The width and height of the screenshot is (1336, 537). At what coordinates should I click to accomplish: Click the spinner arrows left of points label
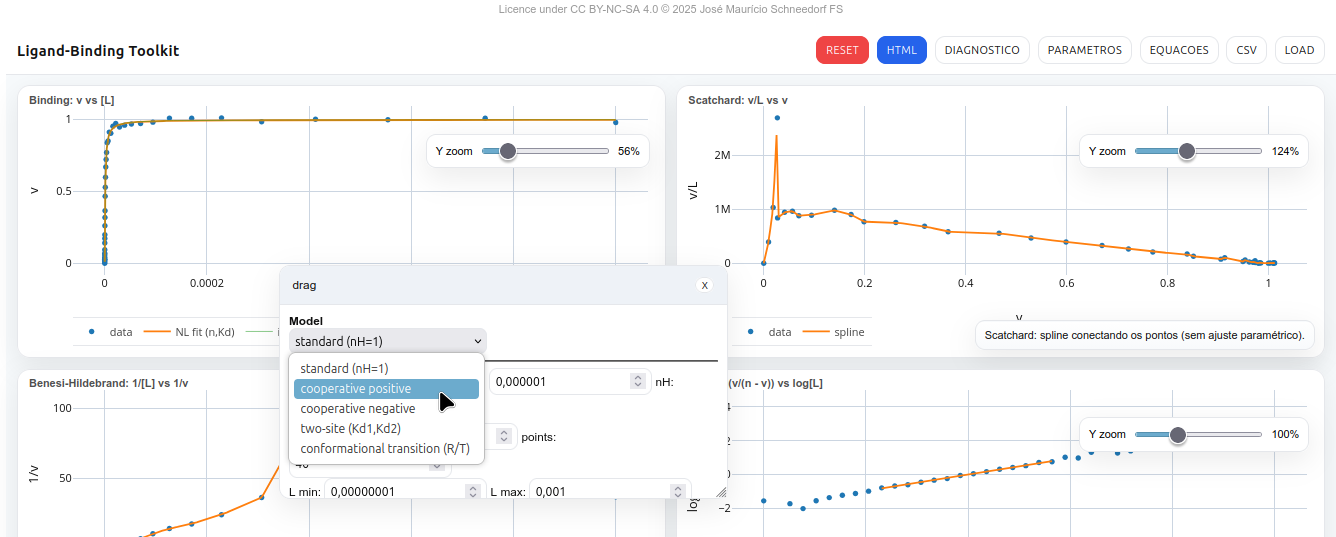504,436
